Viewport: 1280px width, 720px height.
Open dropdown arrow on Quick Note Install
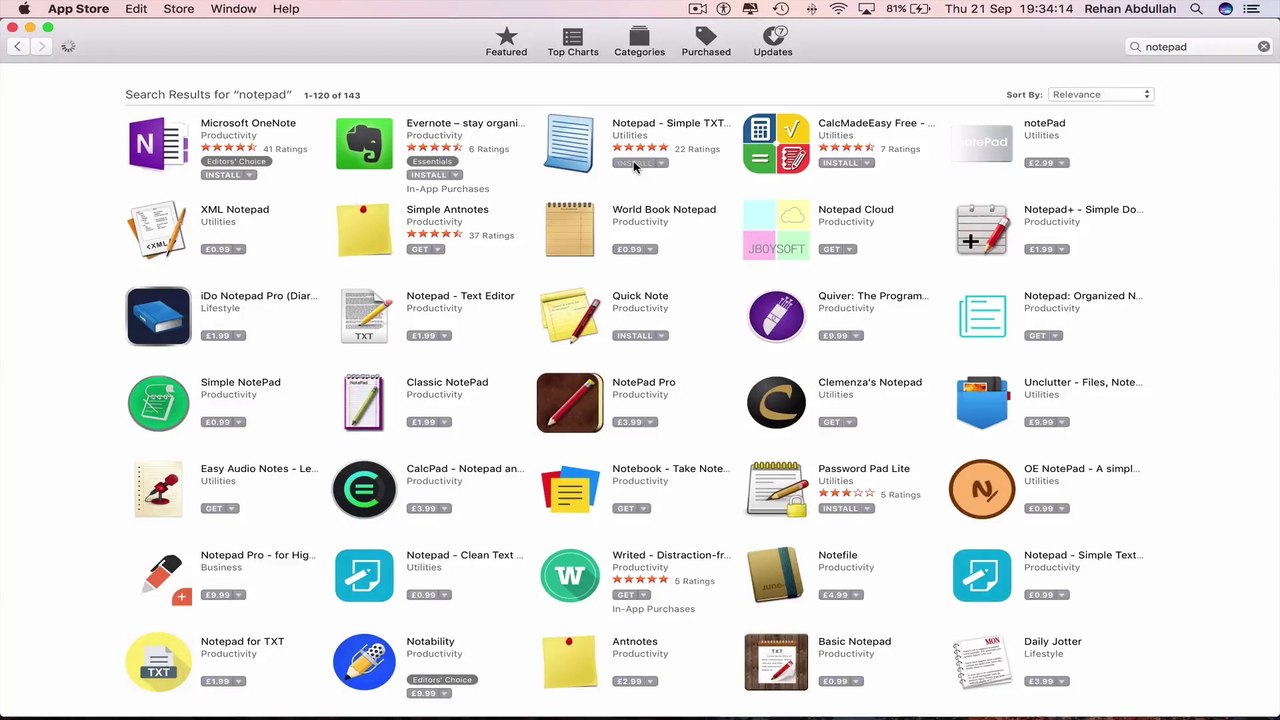coord(661,336)
